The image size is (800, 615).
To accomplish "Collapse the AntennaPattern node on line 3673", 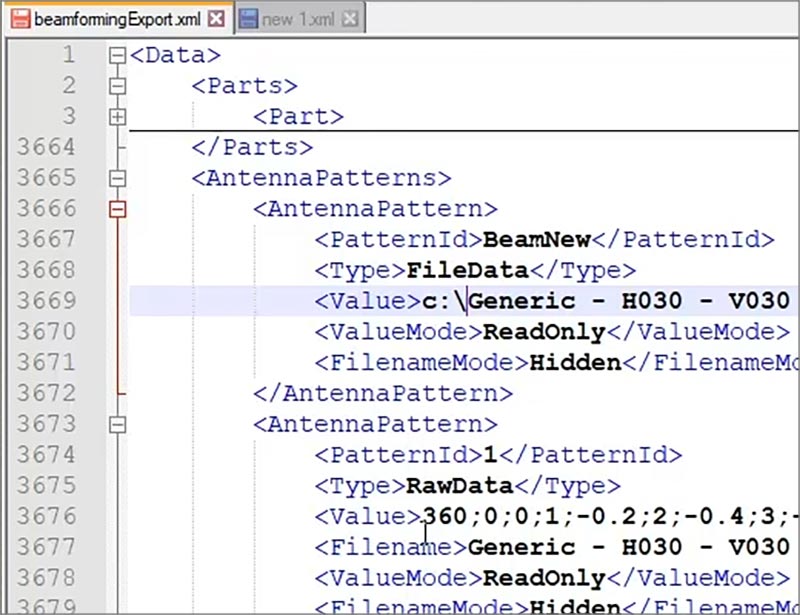I will click(x=117, y=424).
